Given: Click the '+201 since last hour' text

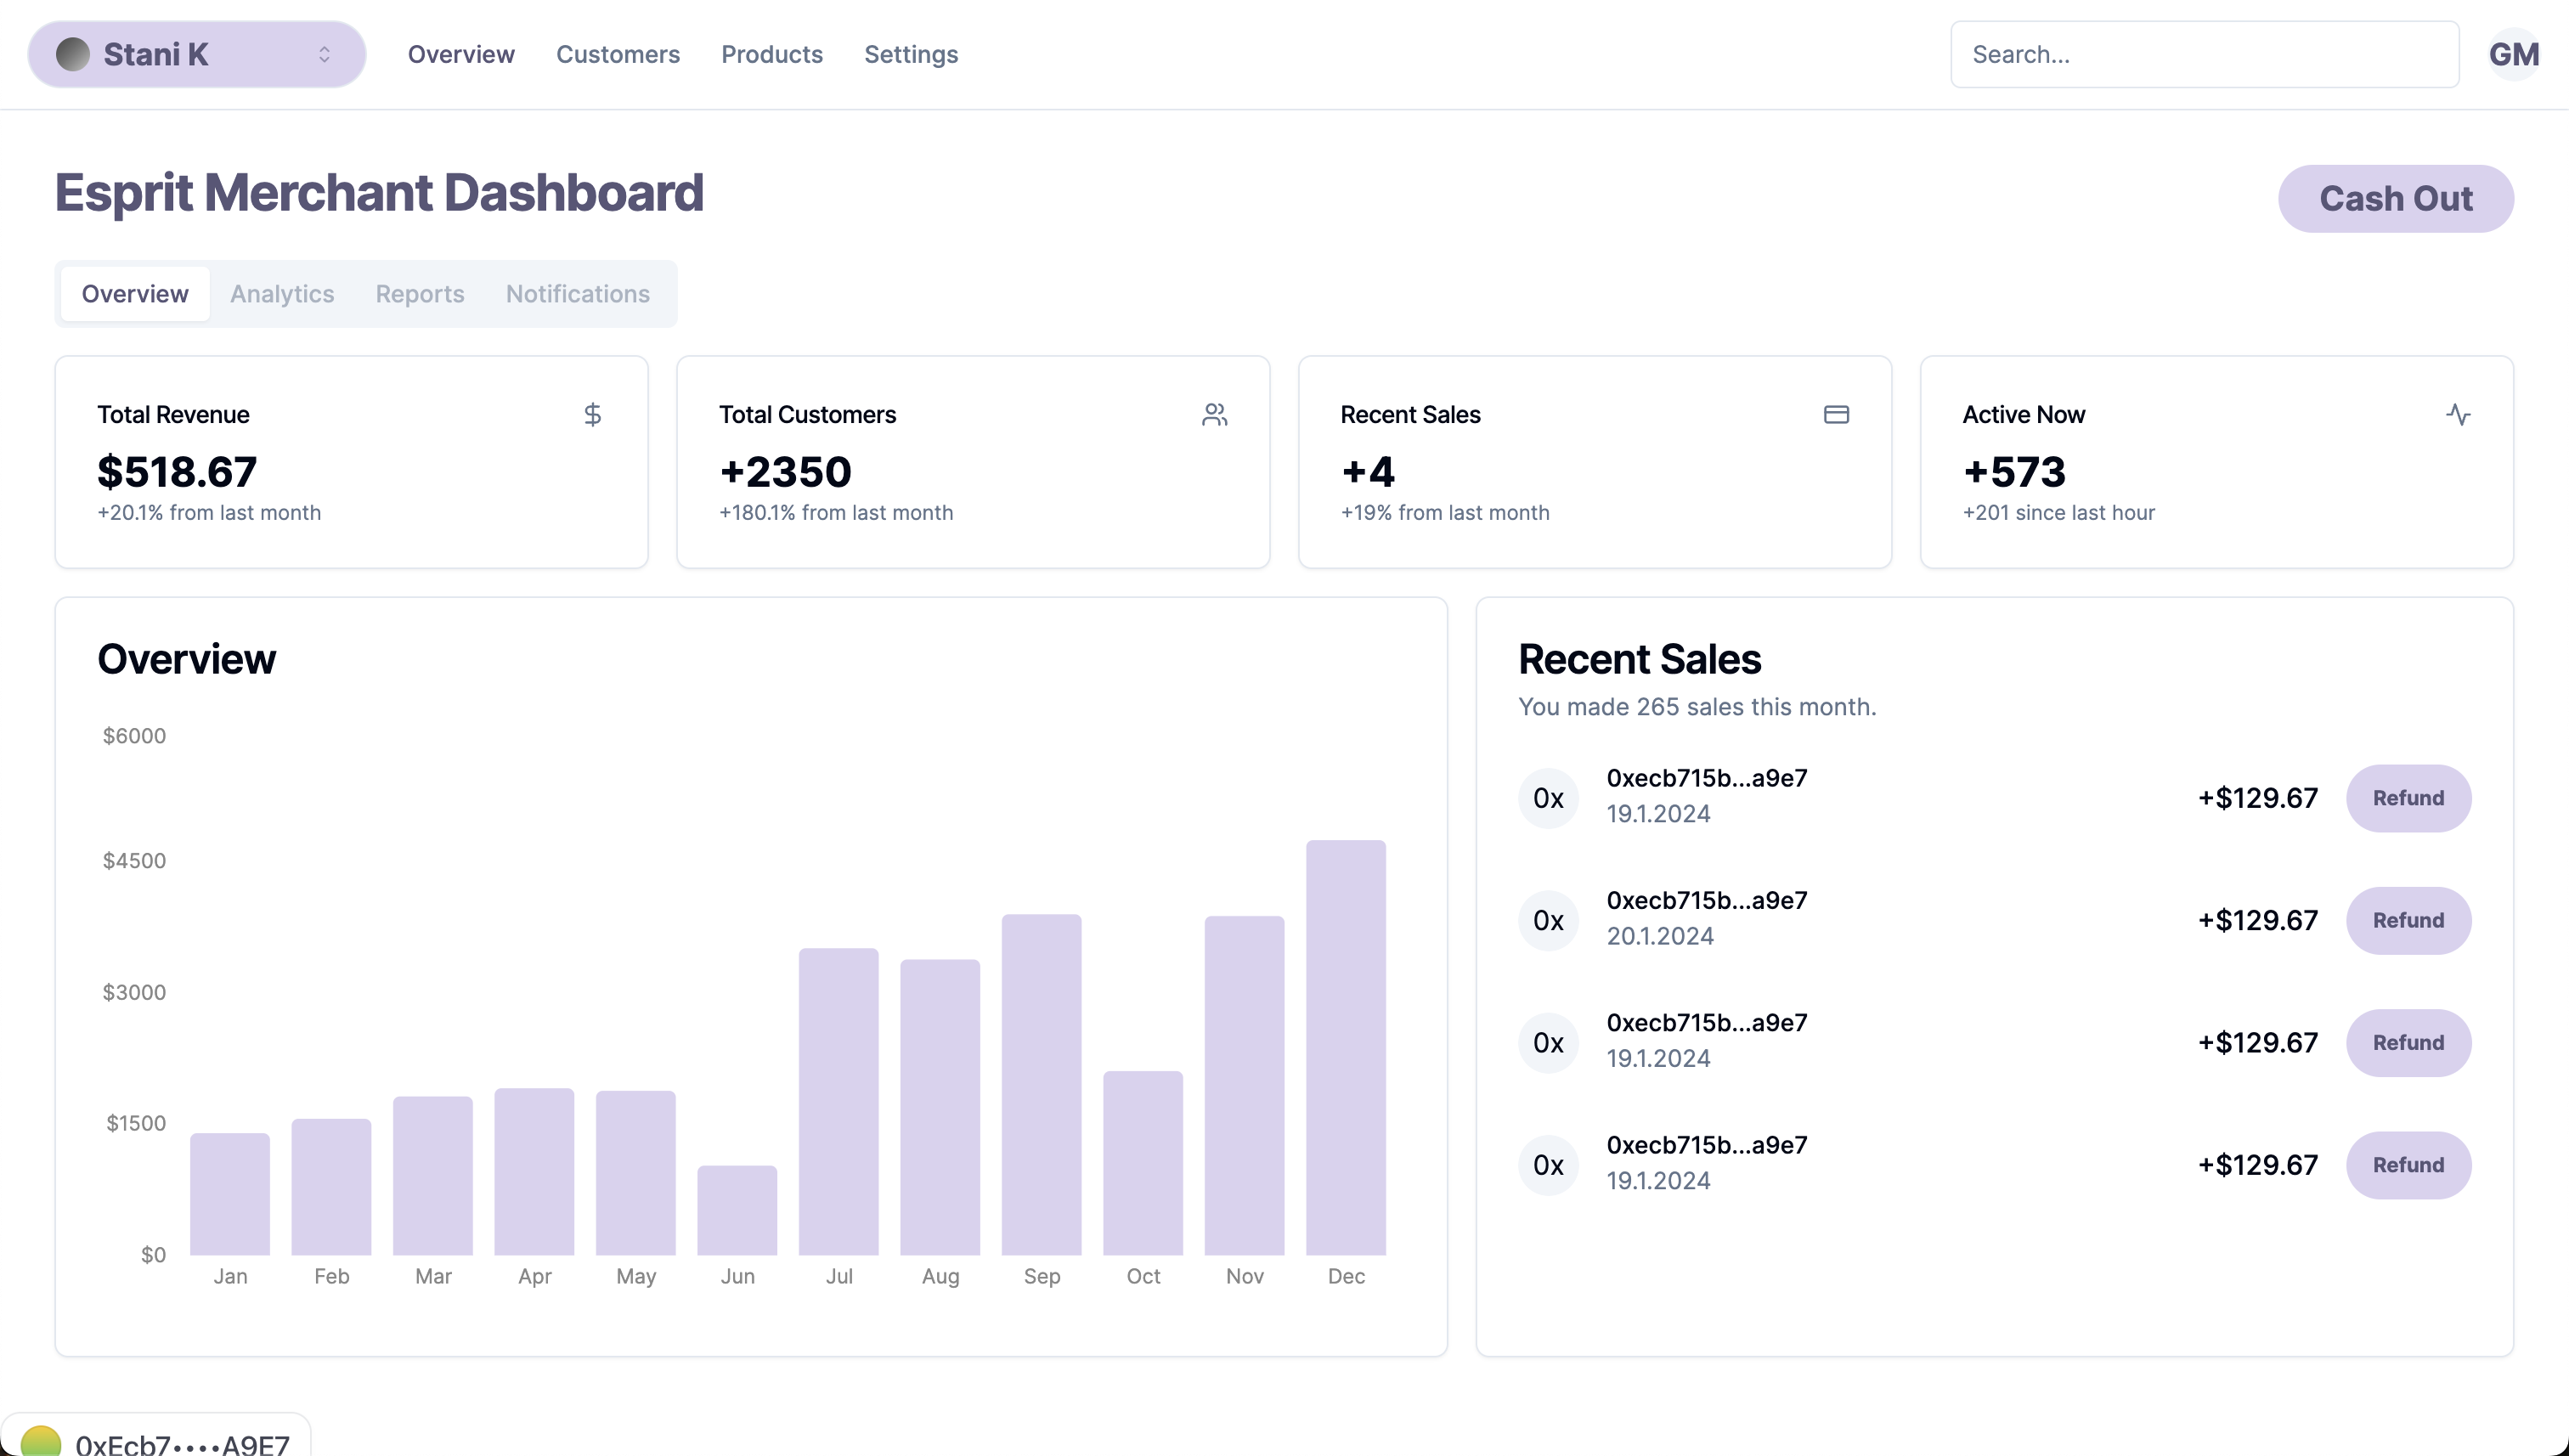Looking at the screenshot, I should click(2058, 513).
